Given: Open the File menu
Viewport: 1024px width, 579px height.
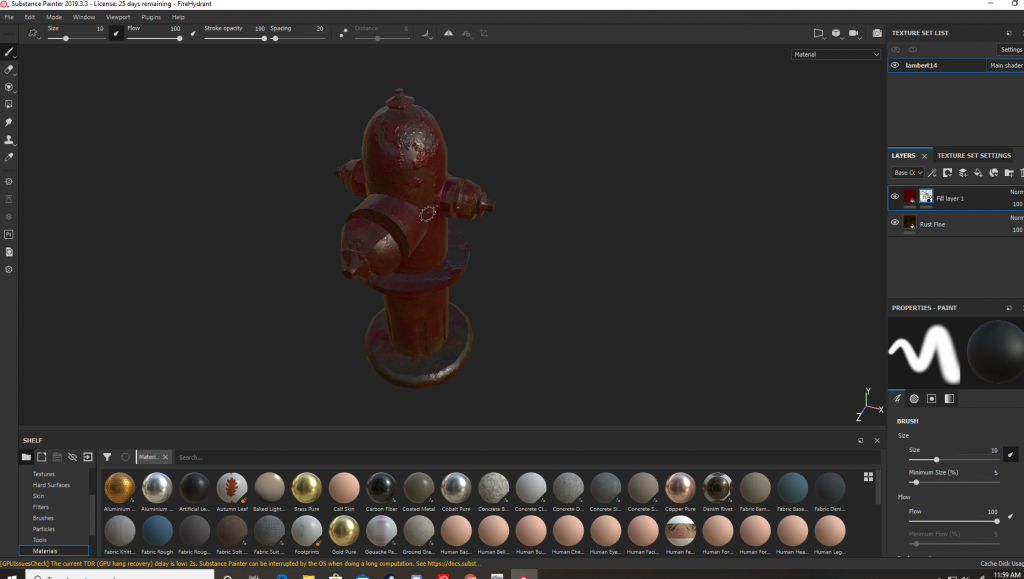Looking at the screenshot, I should (x=9, y=18).
